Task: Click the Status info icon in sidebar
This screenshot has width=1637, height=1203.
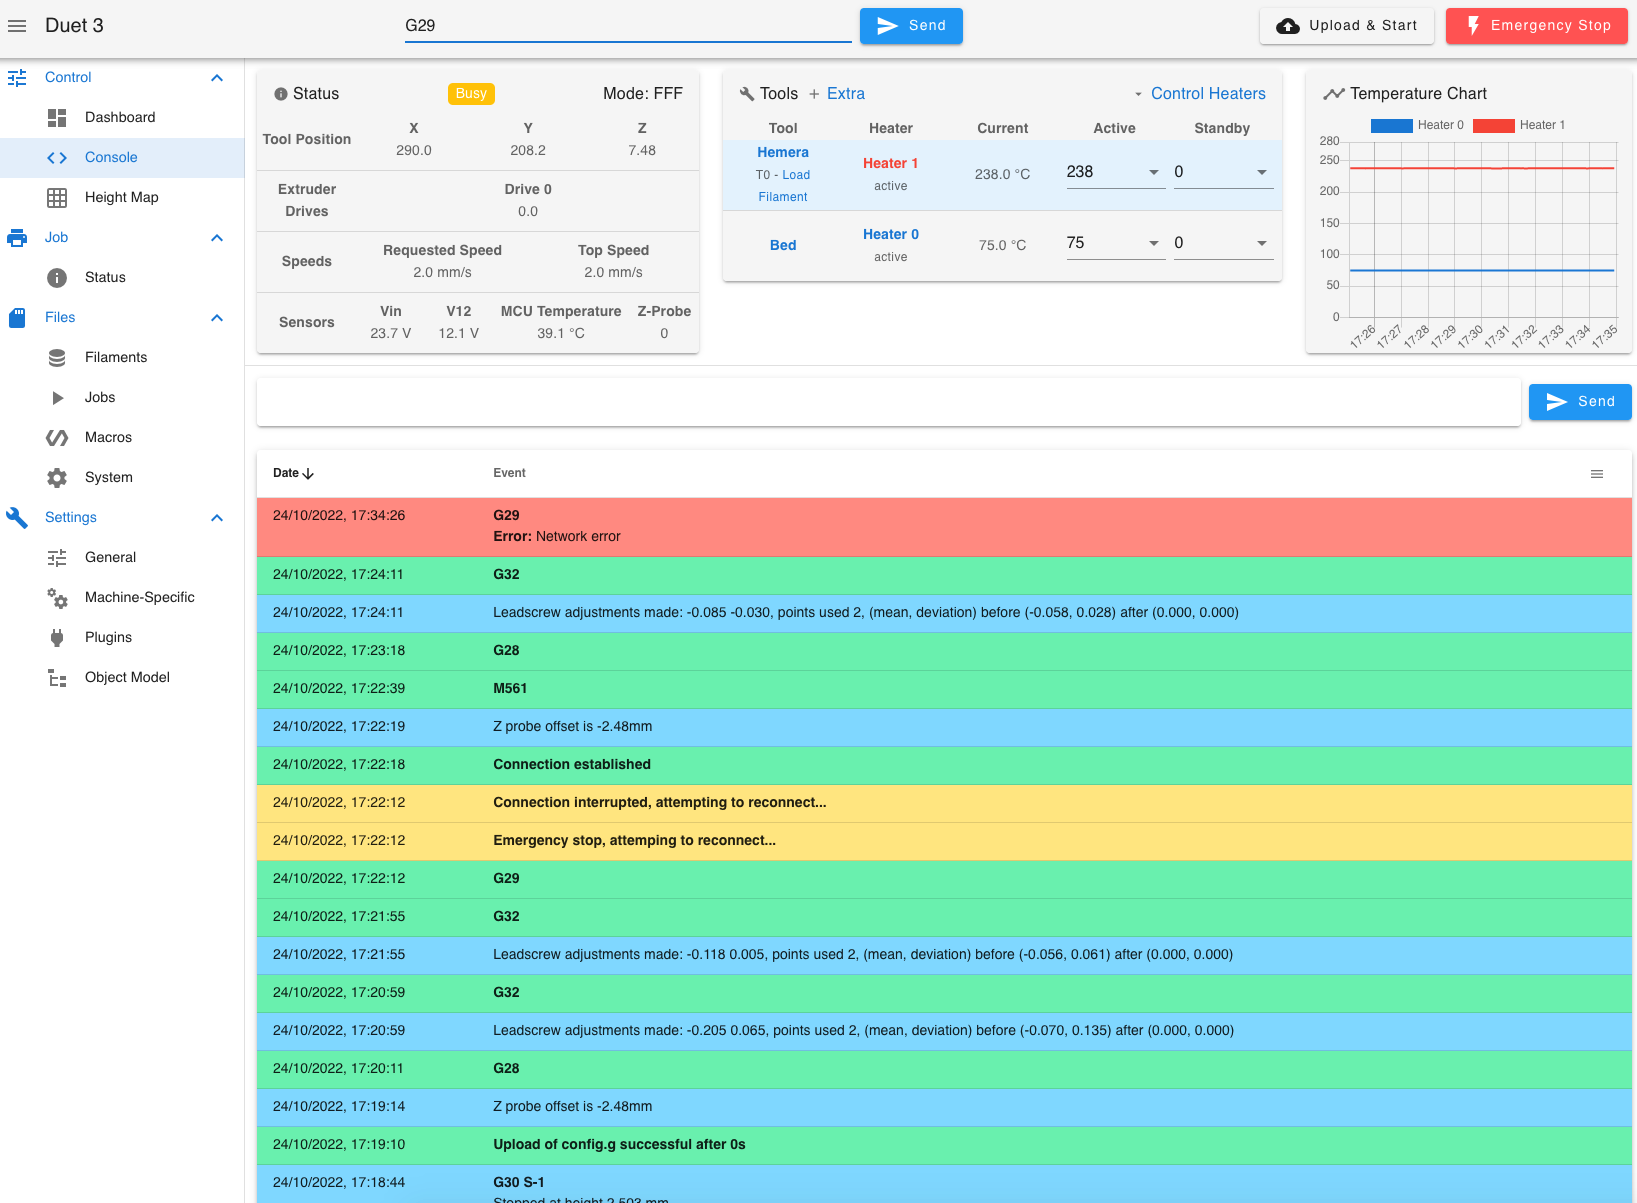Action: click(57, 277)
